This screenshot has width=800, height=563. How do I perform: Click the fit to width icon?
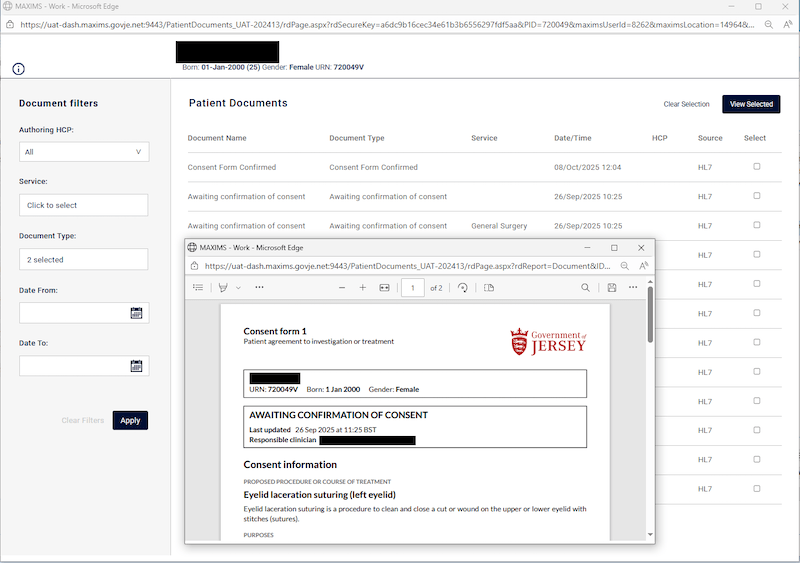(384, 288)
